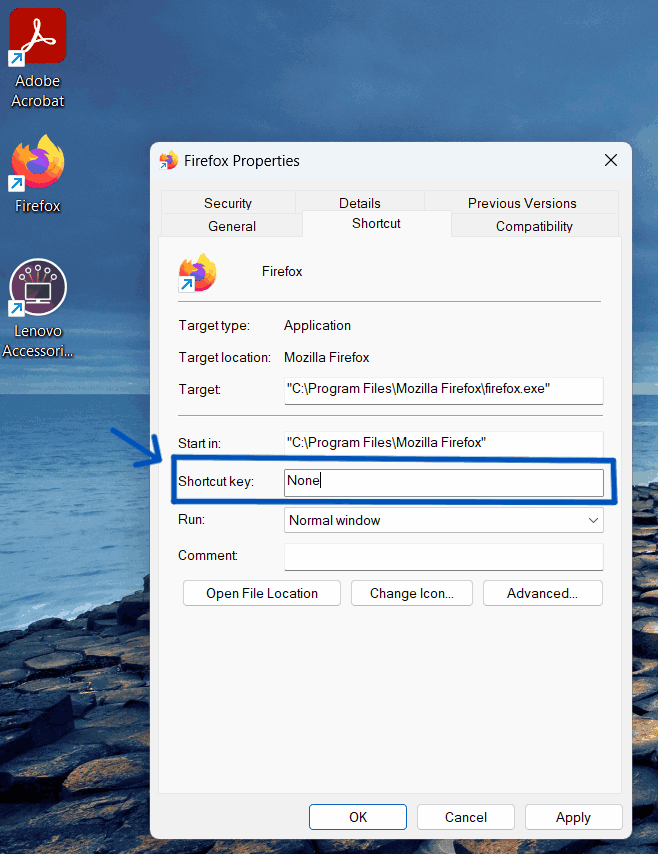The width and height of the screenshot is (658, 854).
Task: Click the 'Mozilla Firefox' target location text
Action: pyautogui.click(x=327, y=357)
